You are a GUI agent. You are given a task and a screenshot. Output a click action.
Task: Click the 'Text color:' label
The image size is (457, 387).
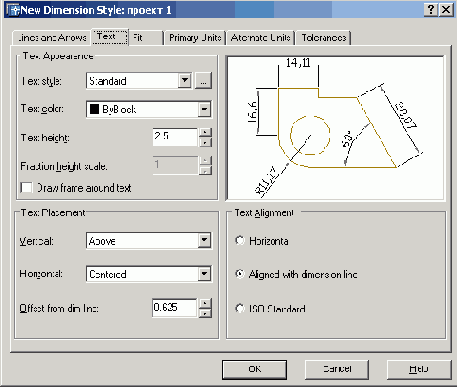[x=42, y=109]
